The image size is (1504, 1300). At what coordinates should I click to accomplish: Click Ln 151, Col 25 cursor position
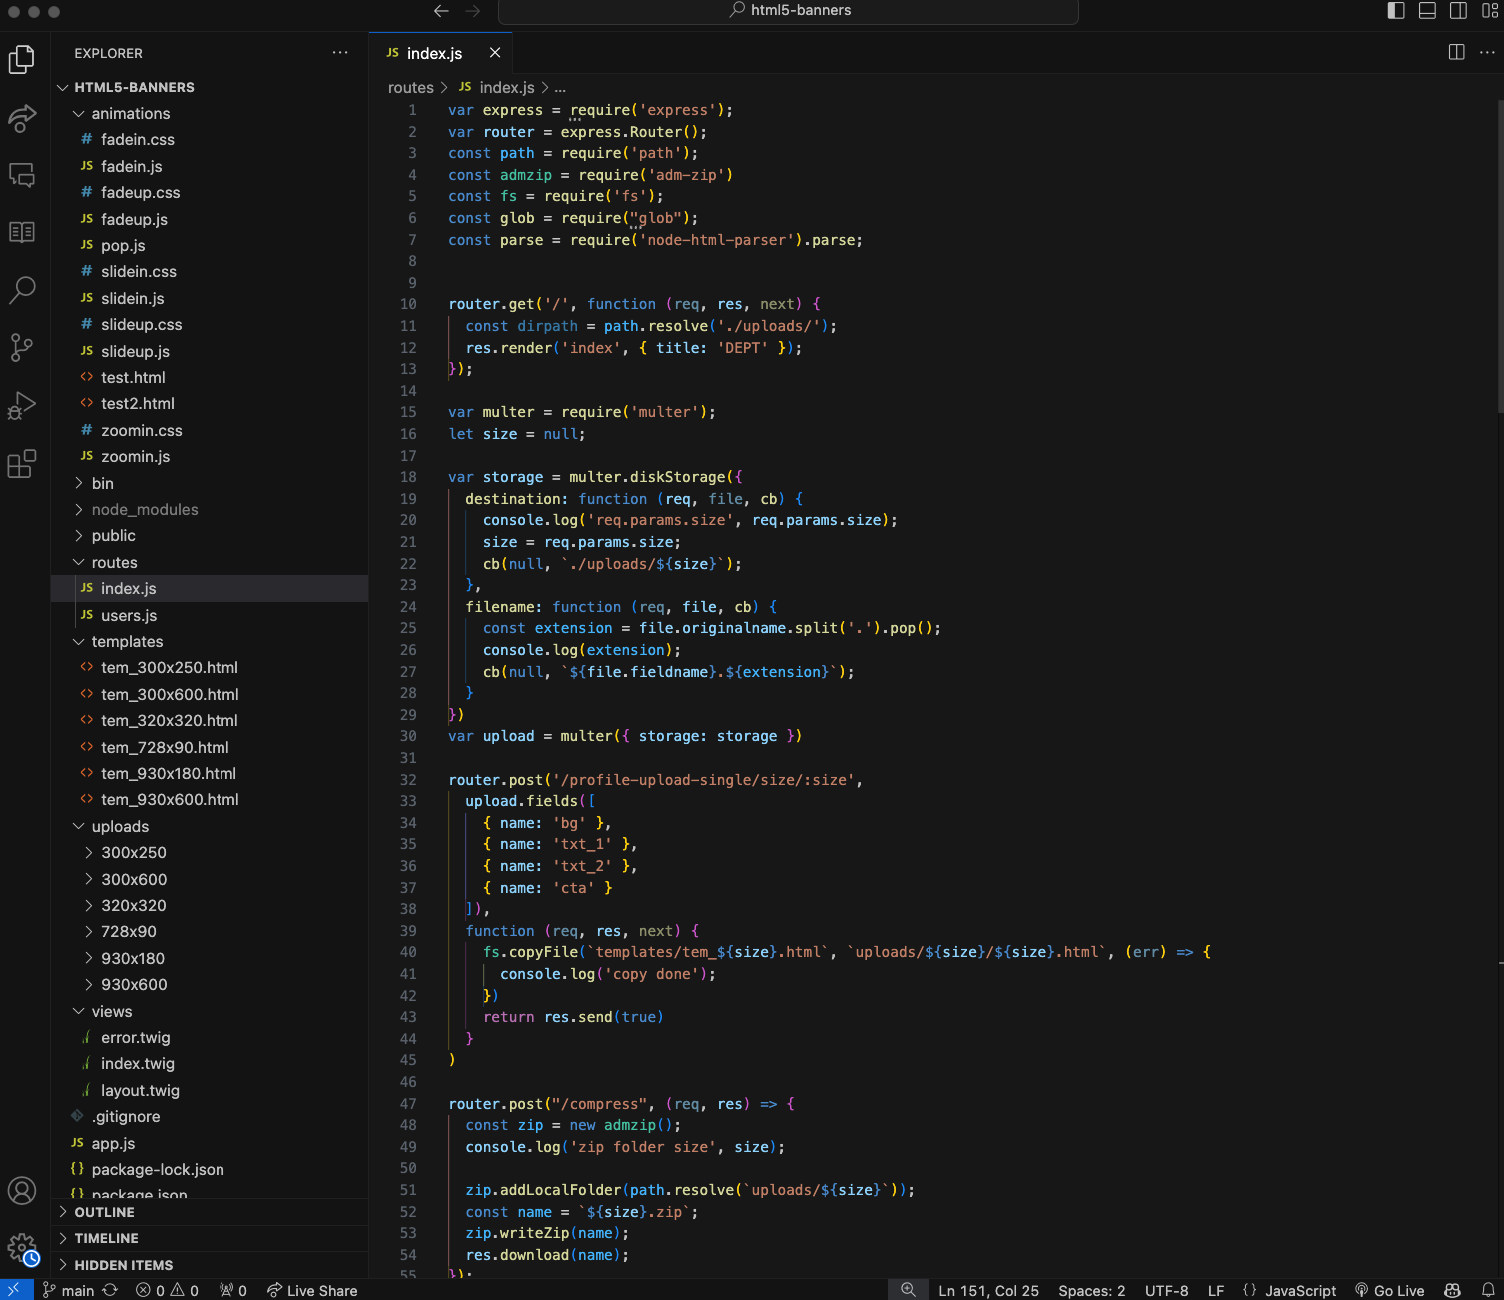tap(988, 1290)
